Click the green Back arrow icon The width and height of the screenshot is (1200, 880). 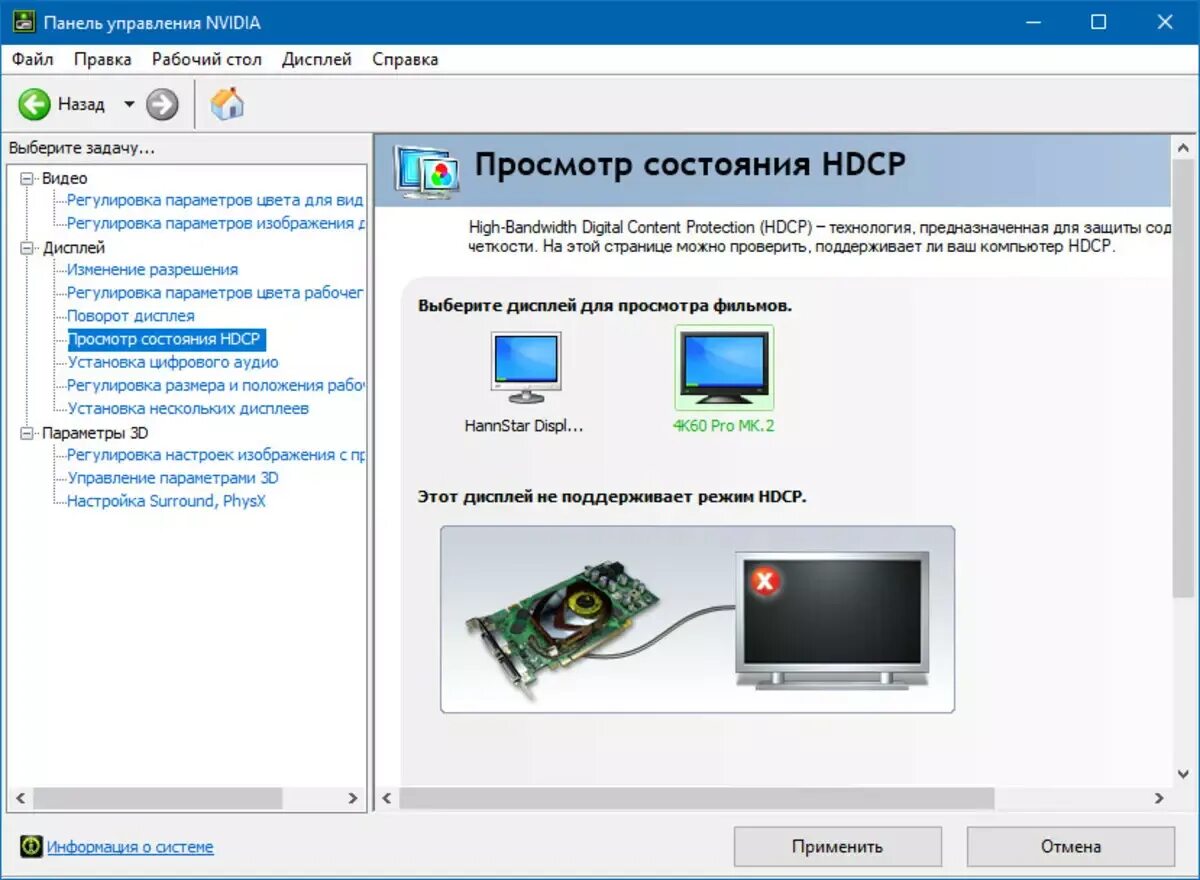coord(34,104)
